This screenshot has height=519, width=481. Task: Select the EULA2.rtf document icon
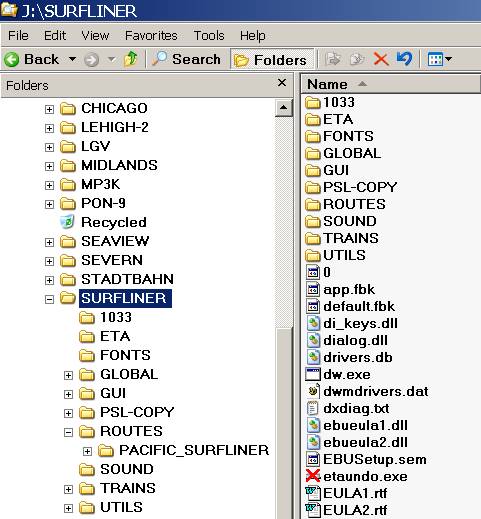click(x=313, y=510)
